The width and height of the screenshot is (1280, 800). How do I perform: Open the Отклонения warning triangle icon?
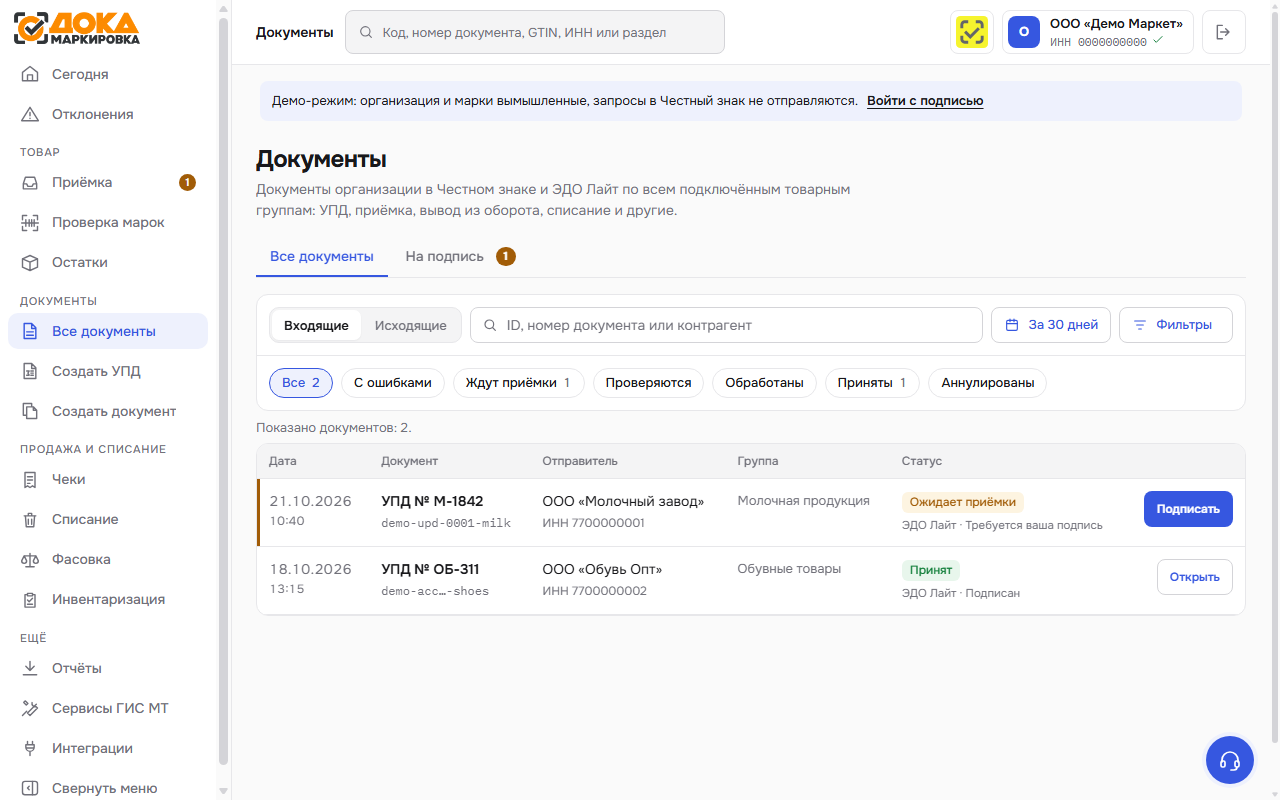click(x=30, y=114)
